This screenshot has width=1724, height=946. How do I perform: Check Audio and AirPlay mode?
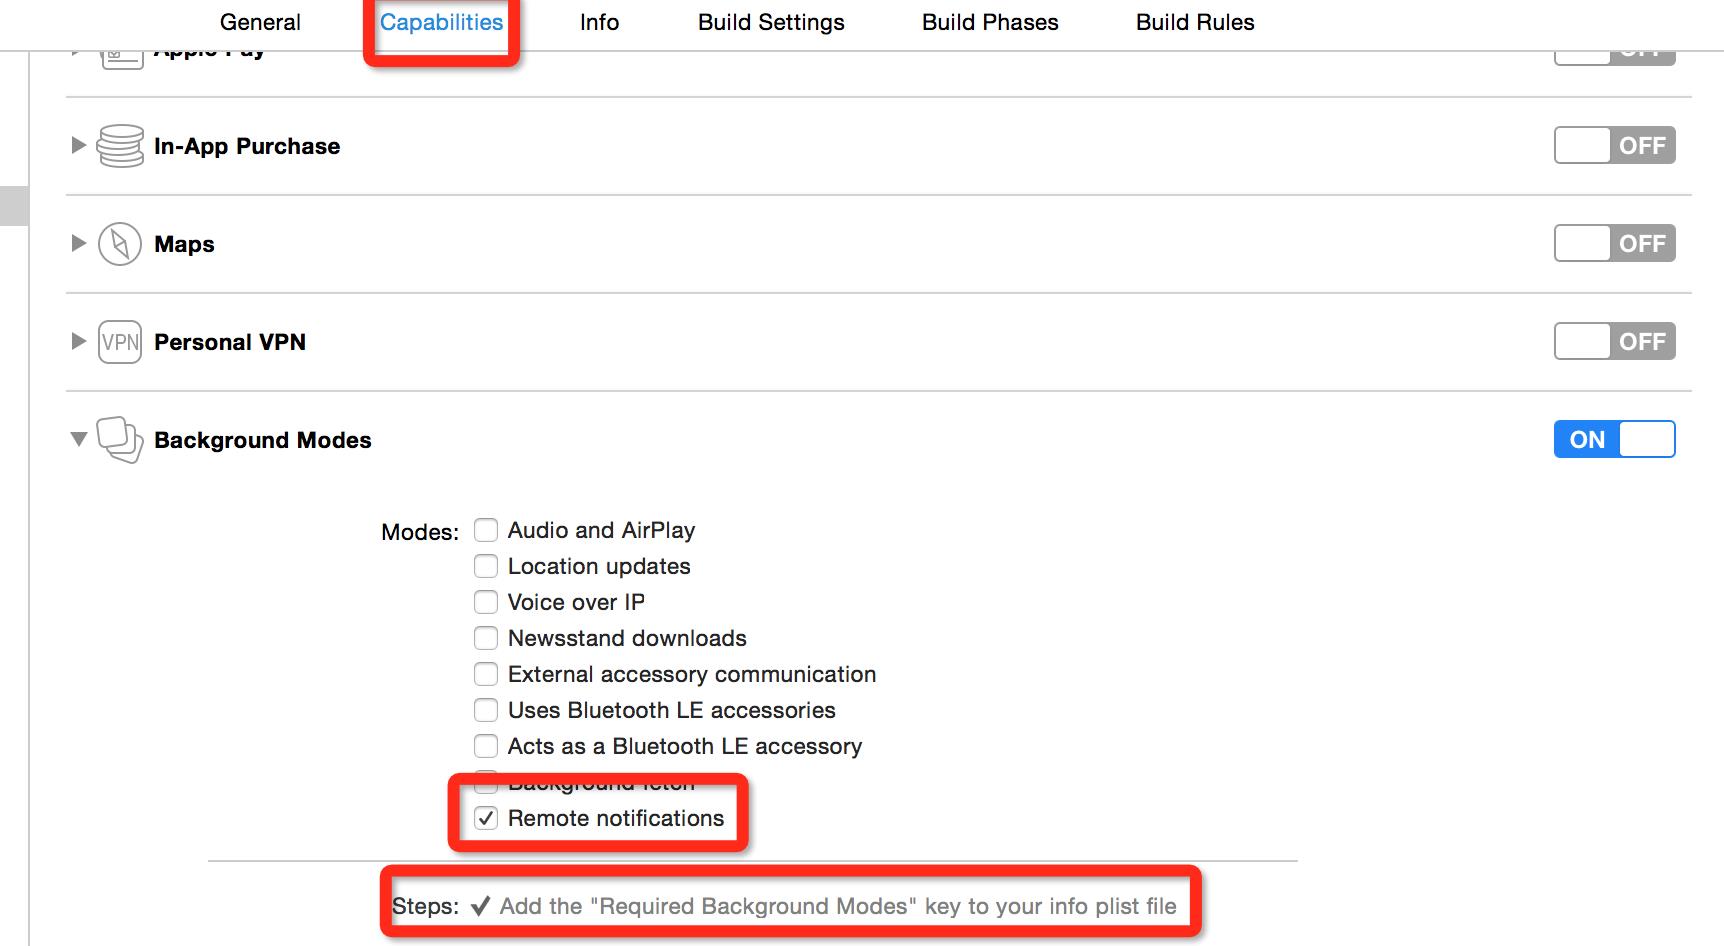pos(486,530)
